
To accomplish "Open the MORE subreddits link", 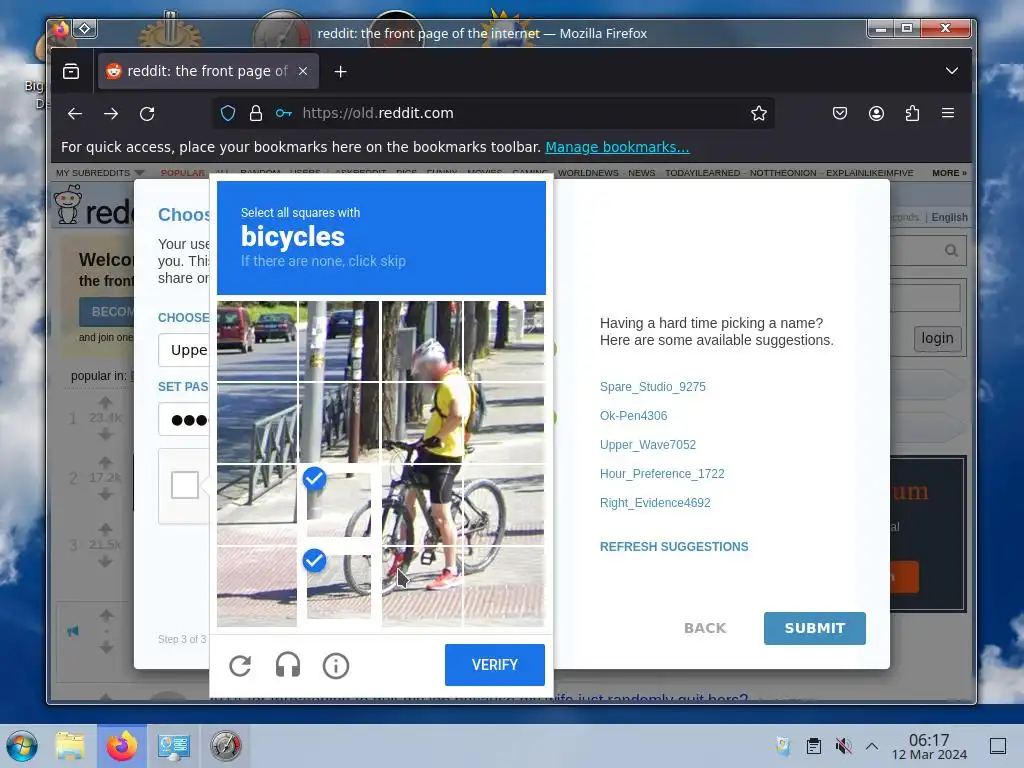I will [949, 173].
